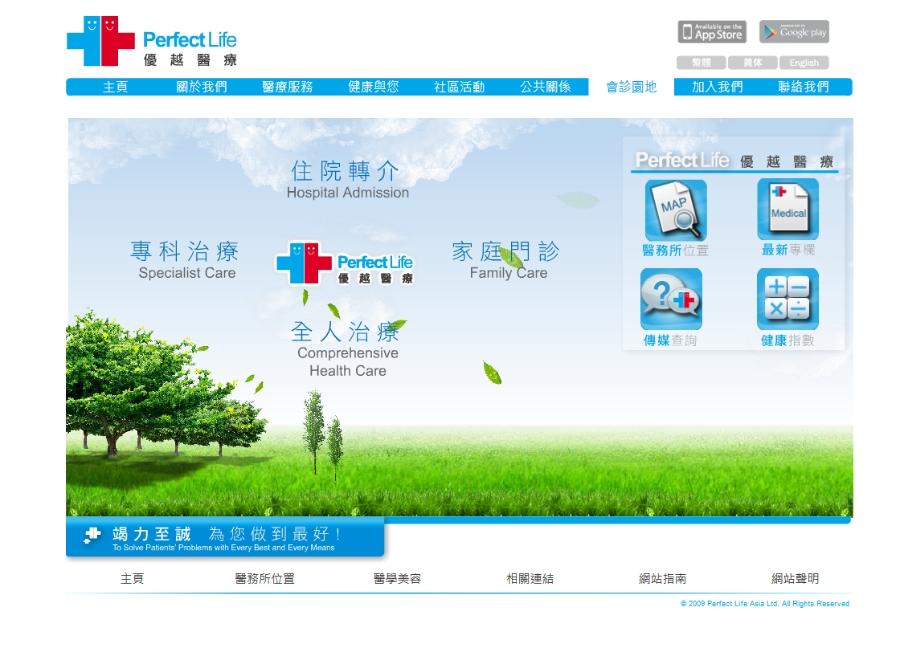Click the 健康指數 label in side panel
The height and width of the screenshot is (652, 900).
point(788,340)
